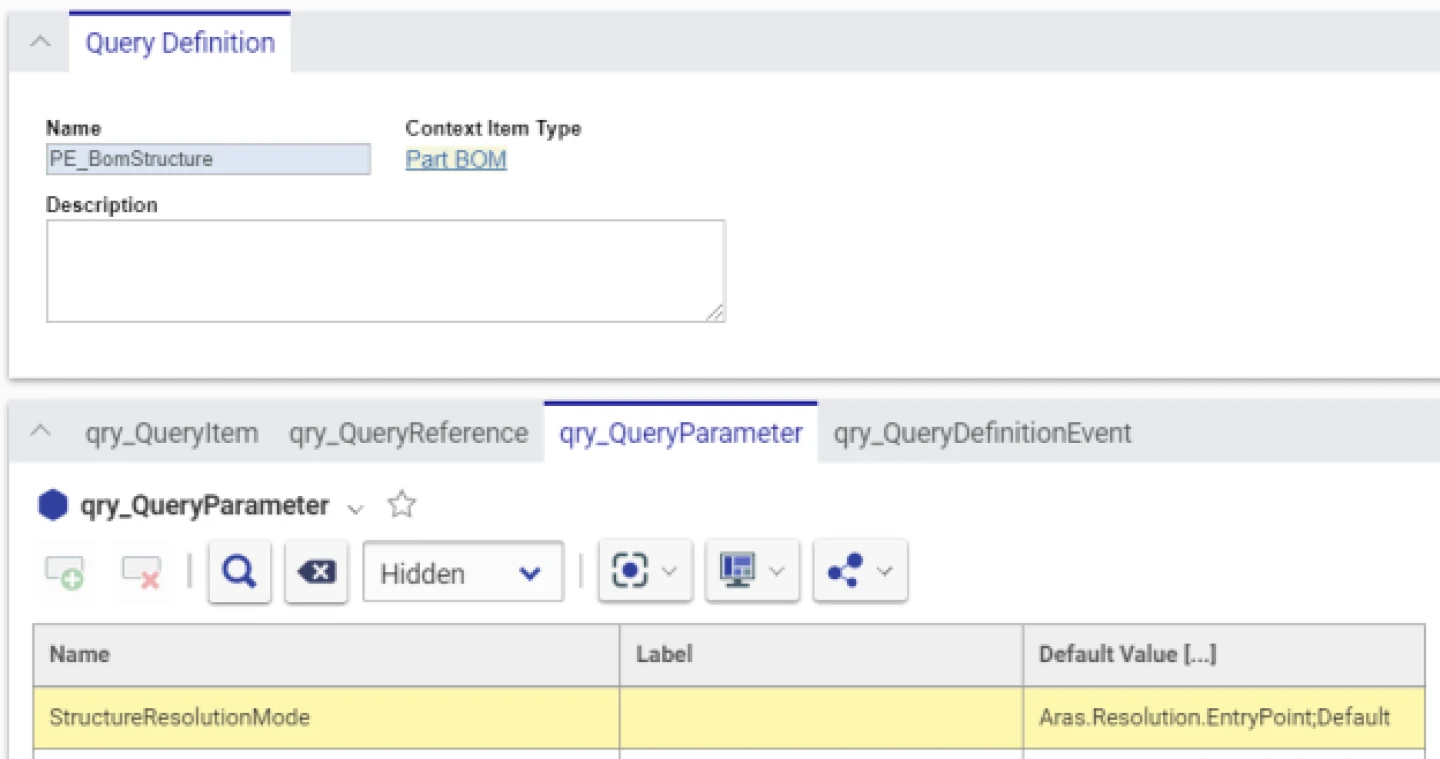
Task: Add a new query parameter row
Action: 64,571
